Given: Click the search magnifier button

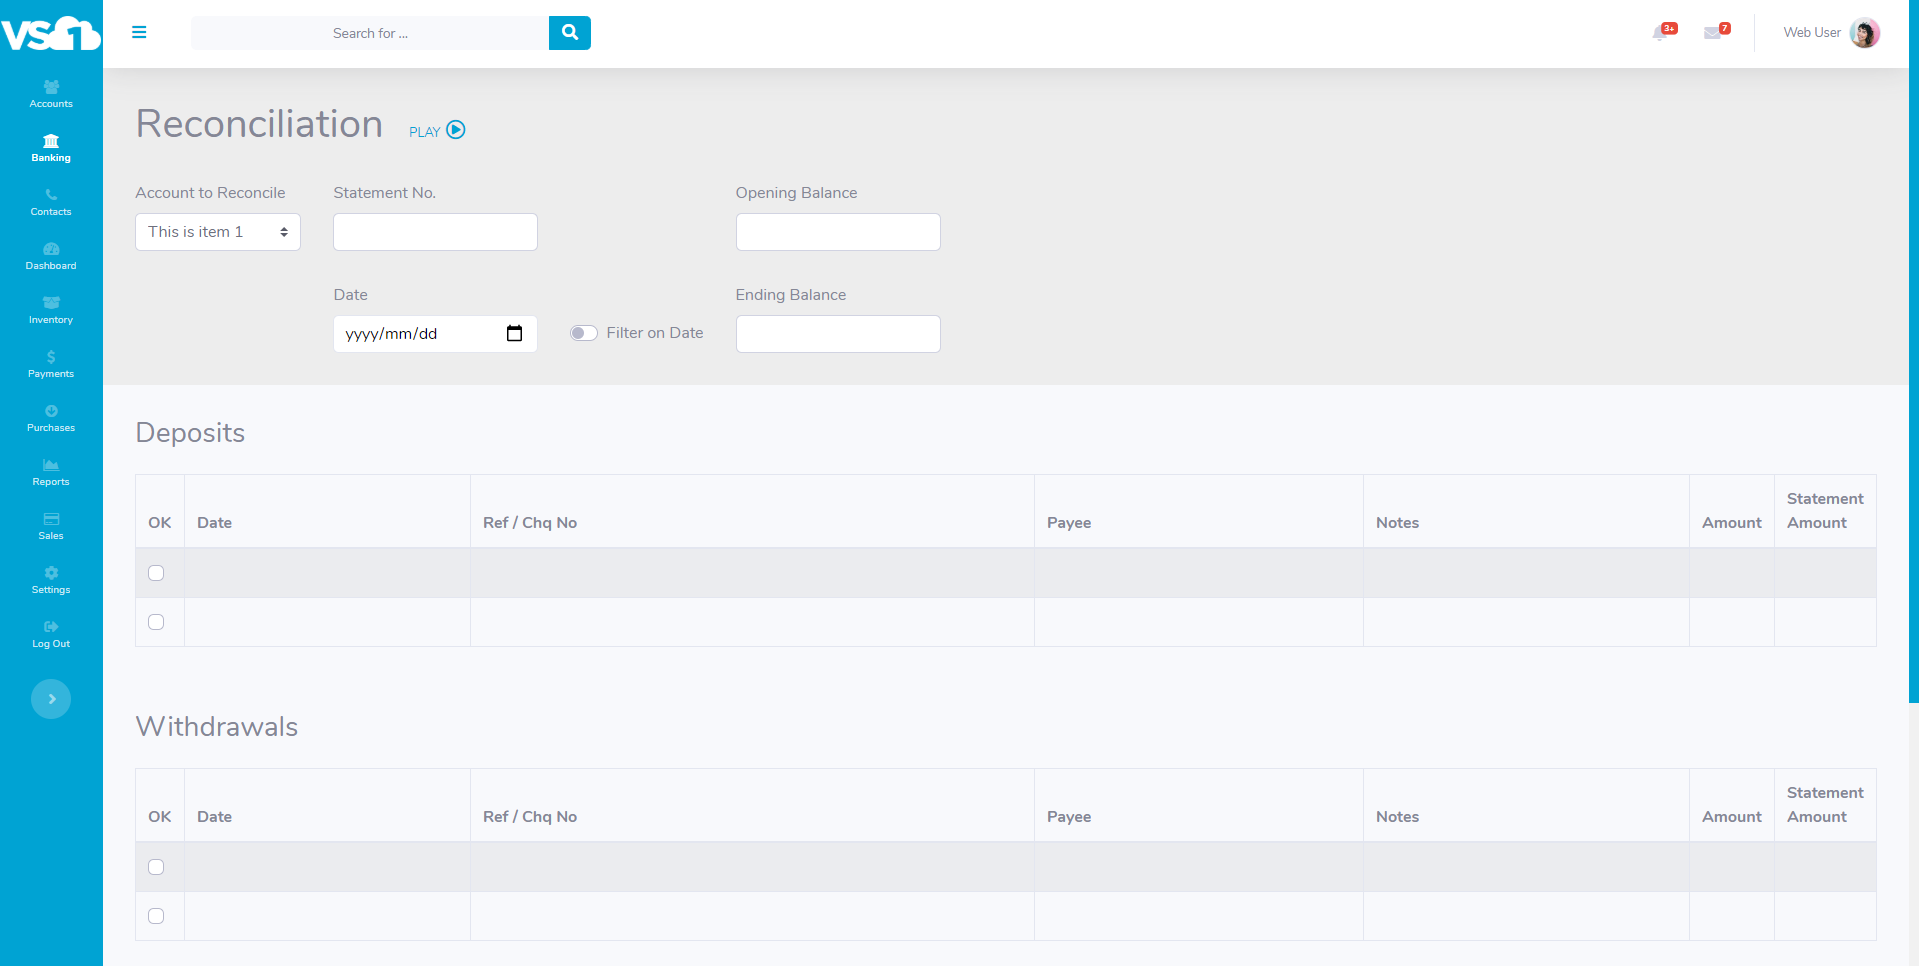Looking at the screenshot, I should (x=569, y=33).
